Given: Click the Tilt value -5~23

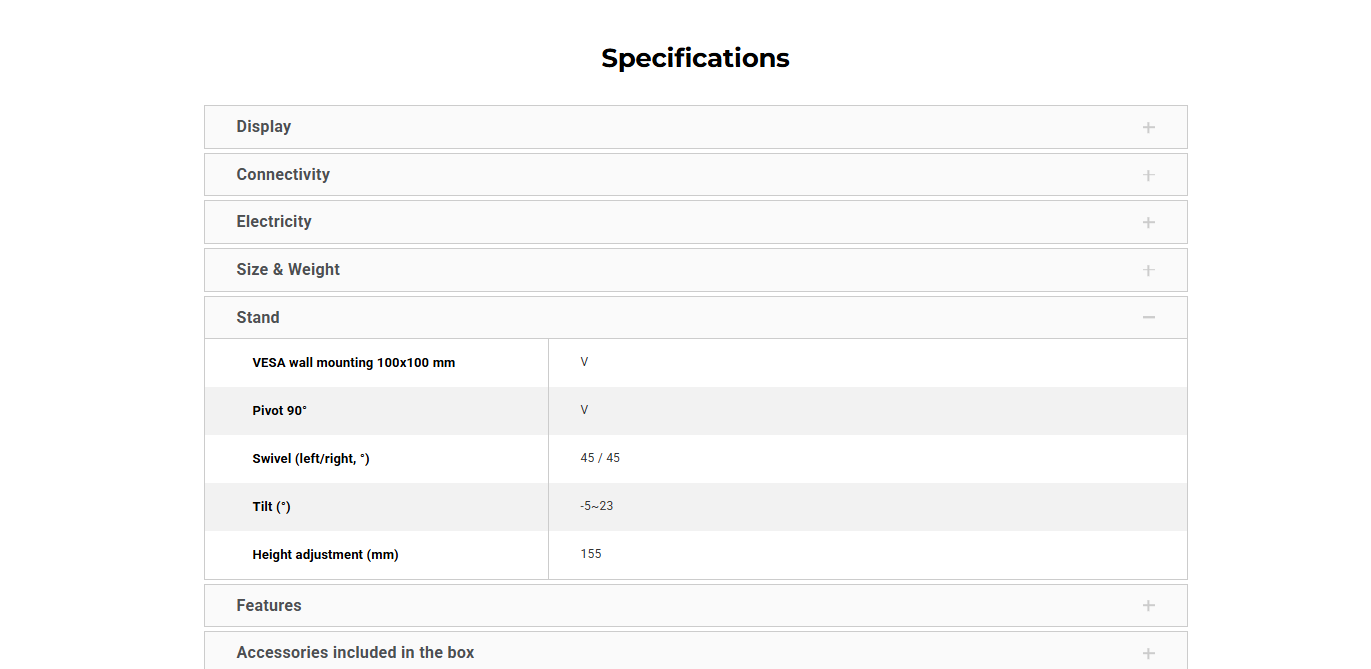Looking at the screenshot, I should (596, 506).
